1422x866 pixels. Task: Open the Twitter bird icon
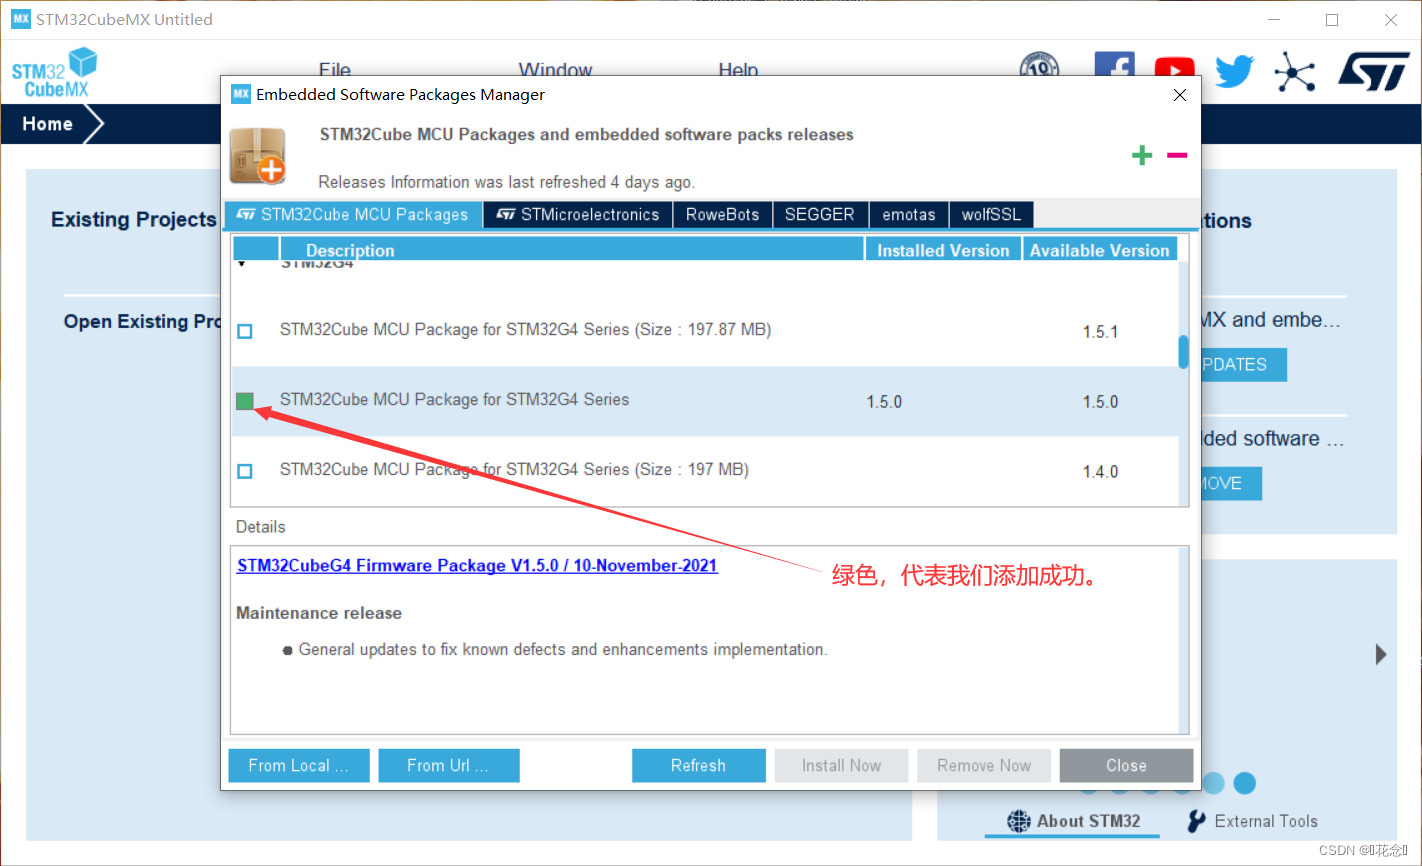(1235, 71)
